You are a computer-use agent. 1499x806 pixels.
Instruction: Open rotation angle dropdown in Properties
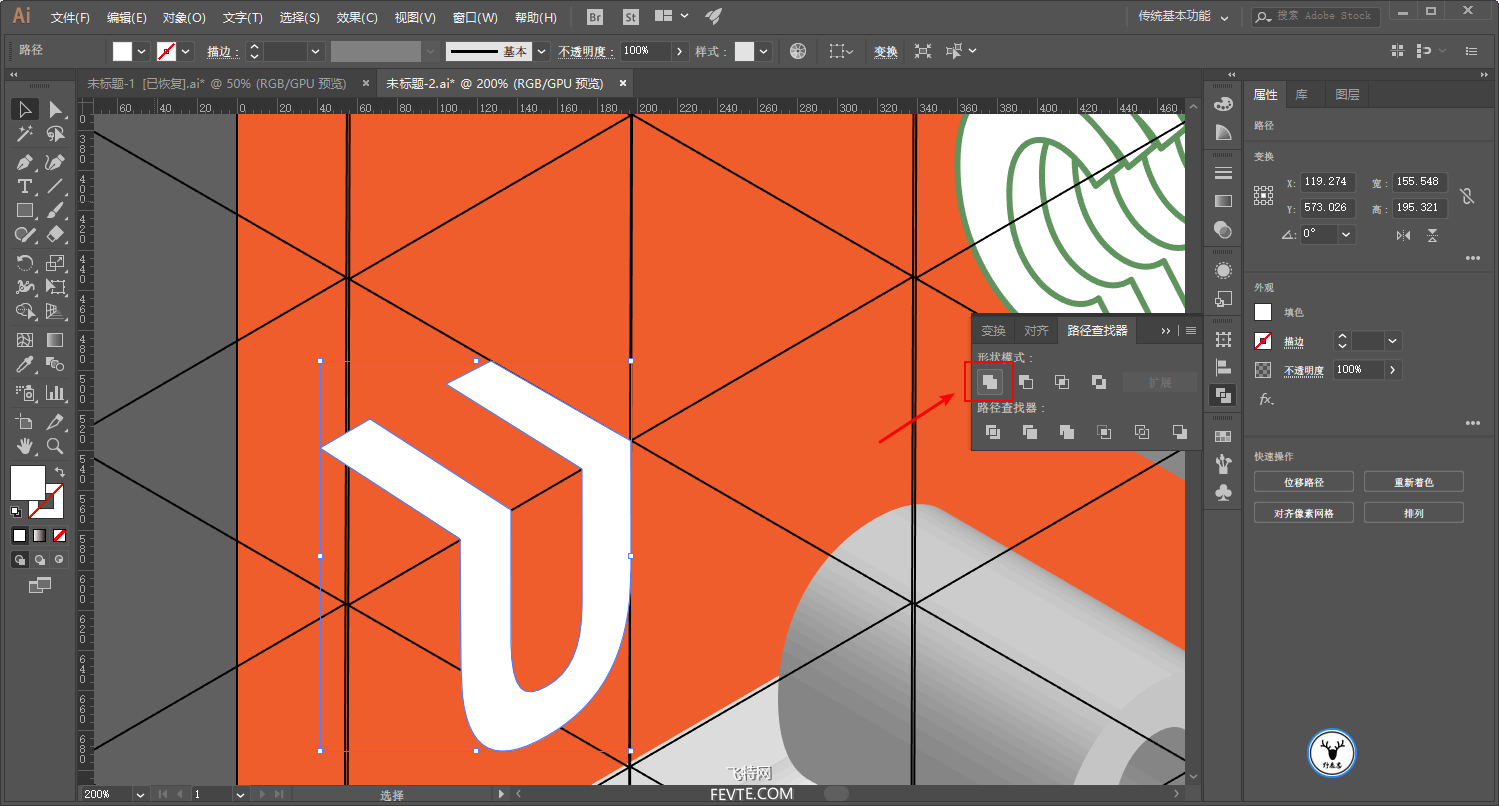point(1346,234)
